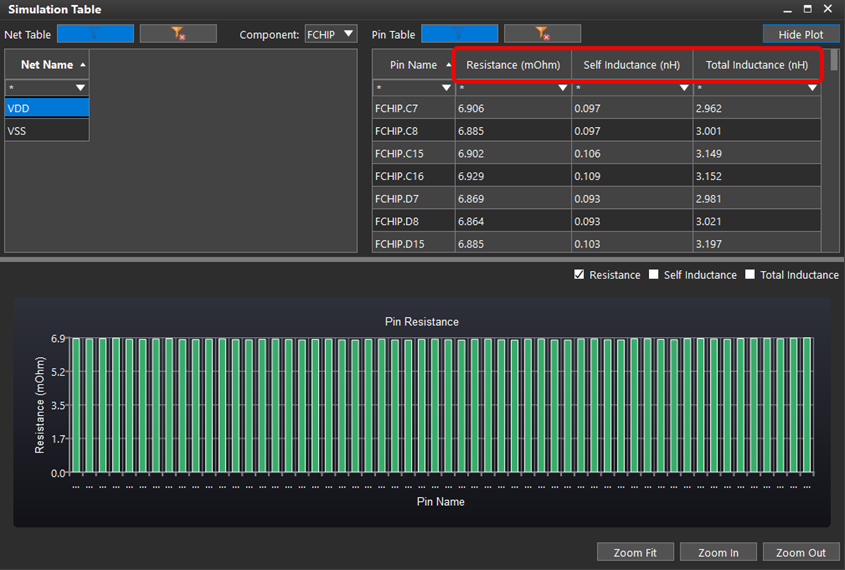Sort by the Total Inductance (nH) column header

click(756, 65)
